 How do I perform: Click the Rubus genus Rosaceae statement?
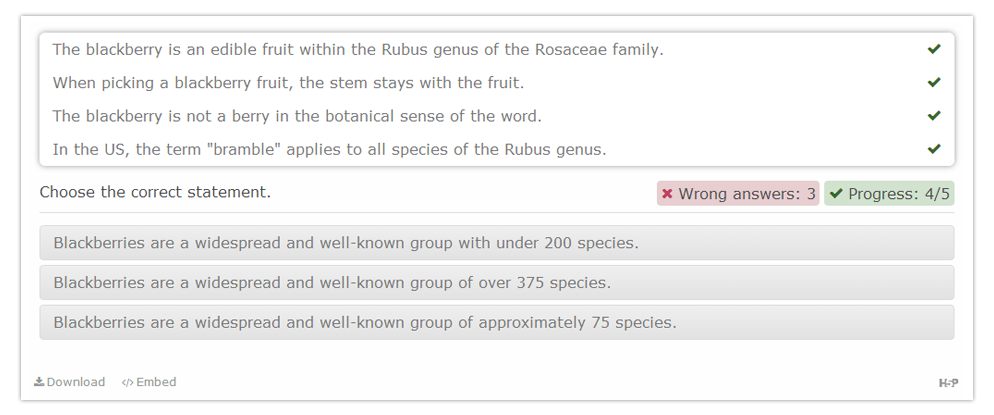358,49
